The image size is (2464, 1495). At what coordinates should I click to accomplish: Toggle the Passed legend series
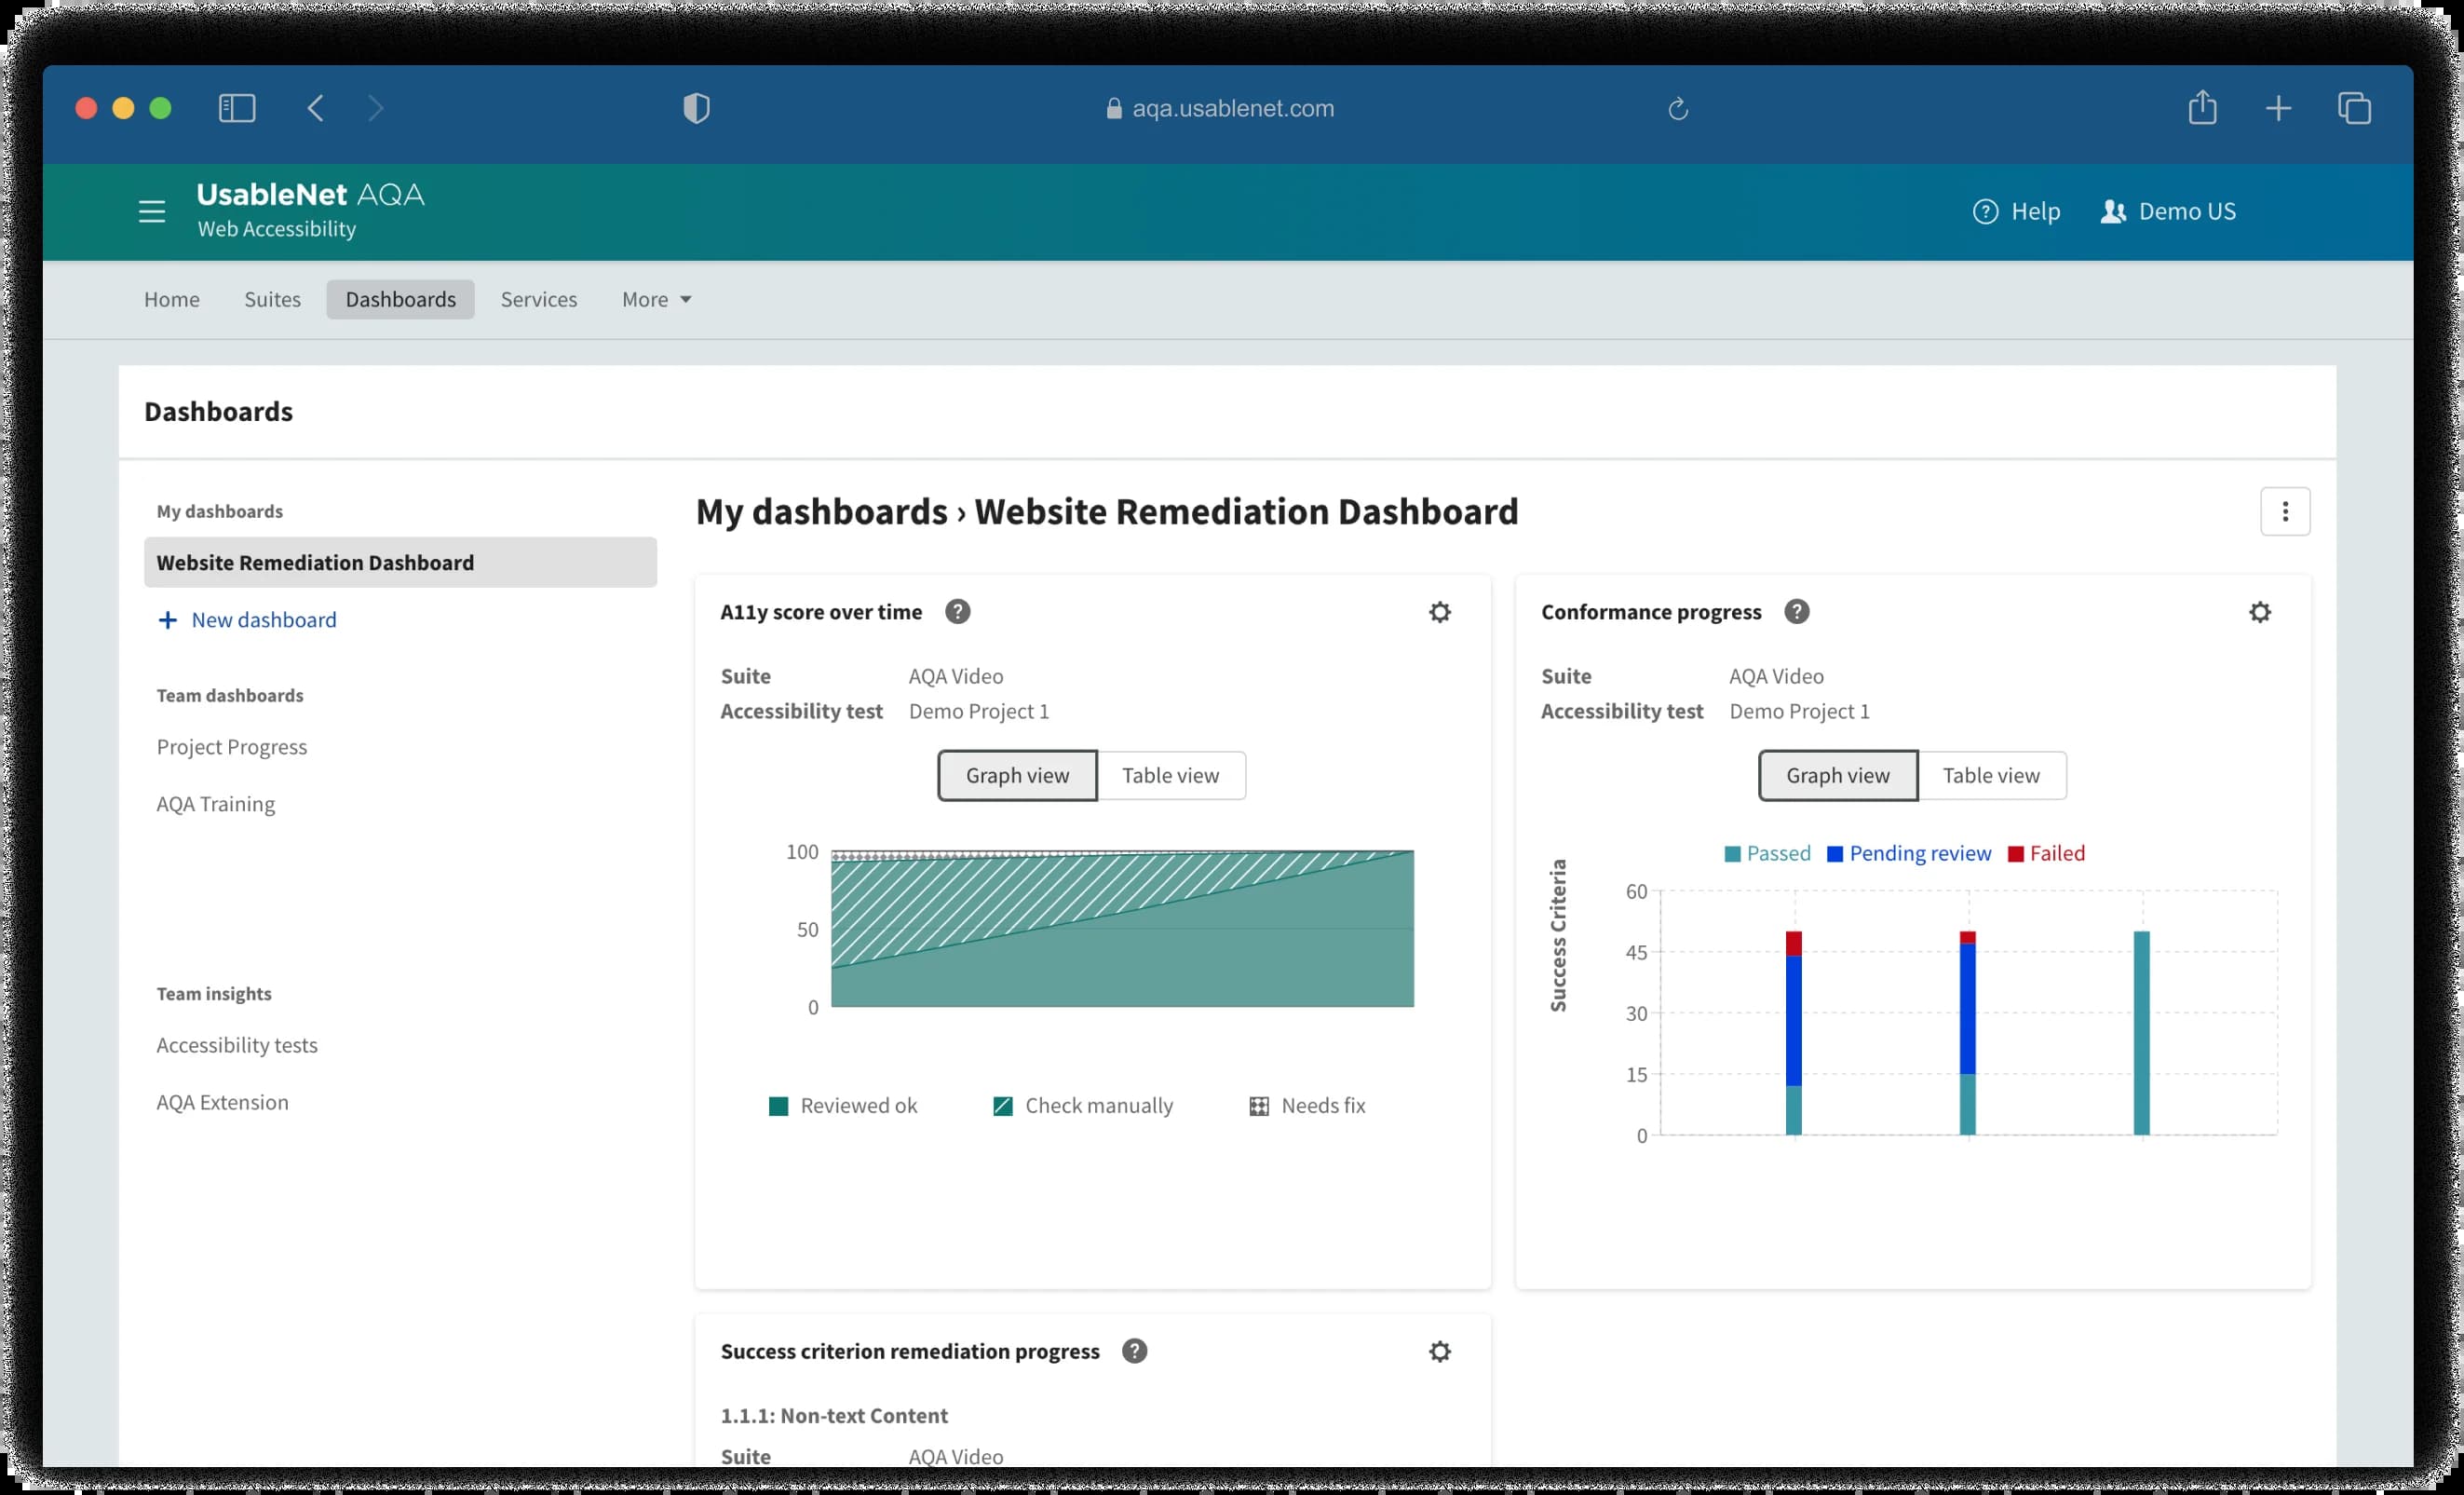tap(1767, 853)
